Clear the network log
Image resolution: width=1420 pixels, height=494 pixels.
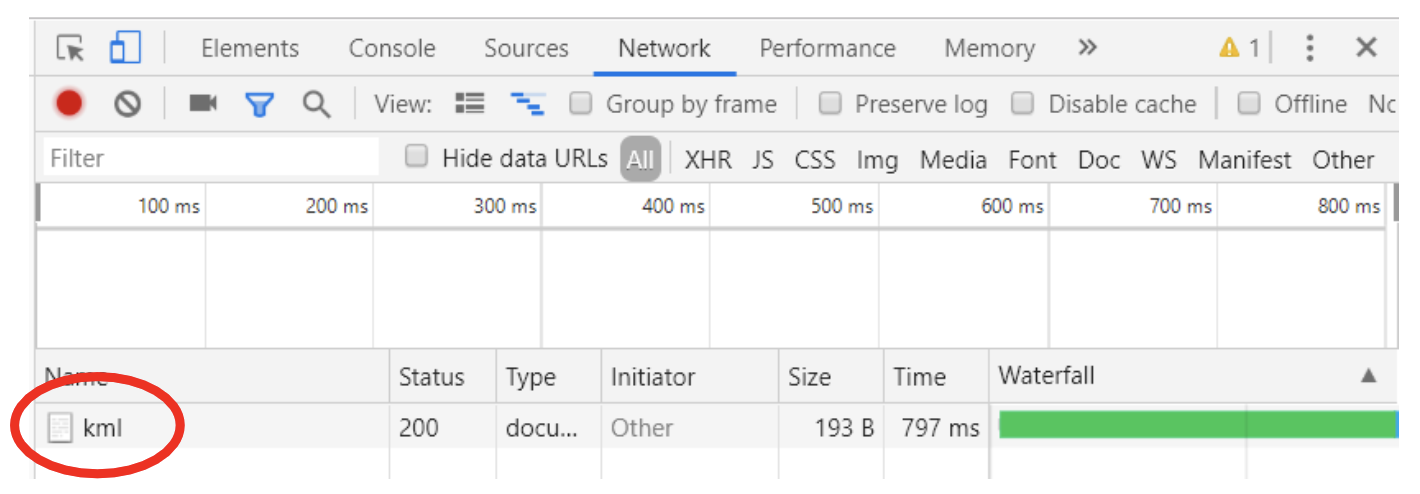pyautogui.click(x=127, y=103)
